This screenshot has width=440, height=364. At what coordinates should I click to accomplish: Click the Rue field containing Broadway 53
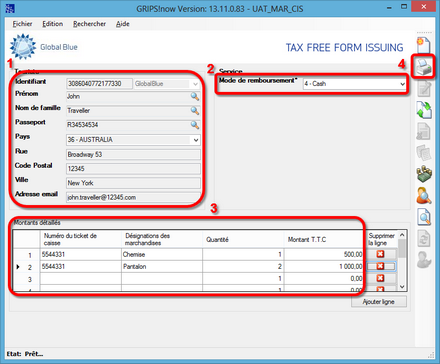[x=133, y=154]
